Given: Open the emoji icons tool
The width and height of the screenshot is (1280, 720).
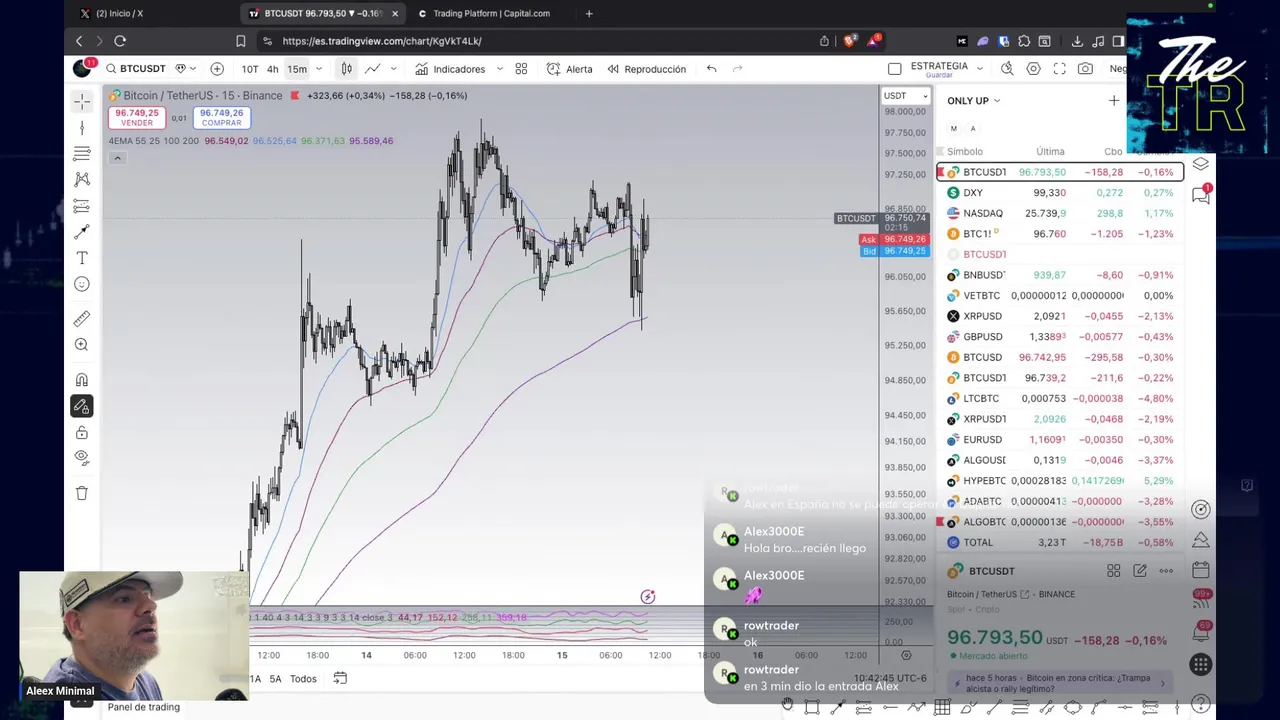Looking at the screenshot, I should coord(82,284).
